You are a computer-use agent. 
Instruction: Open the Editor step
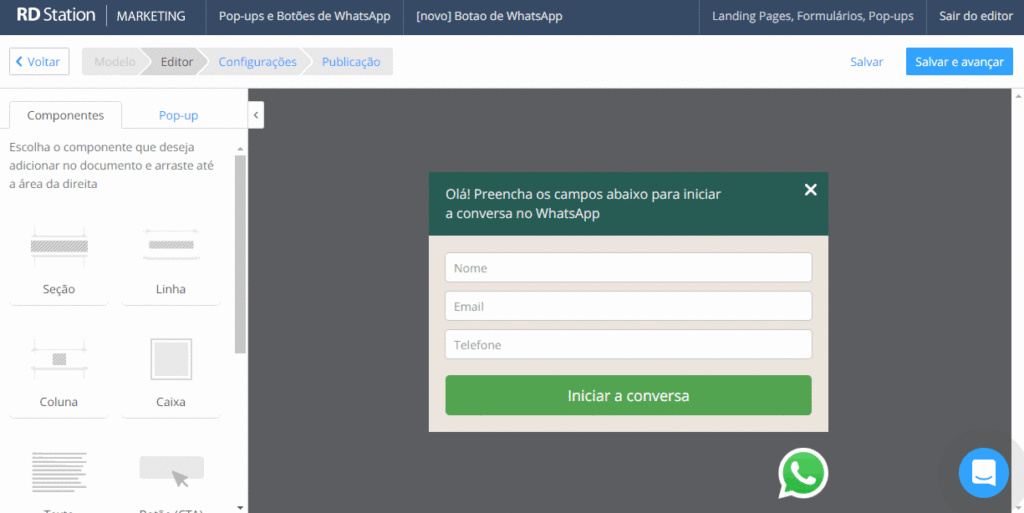point(176,61)
